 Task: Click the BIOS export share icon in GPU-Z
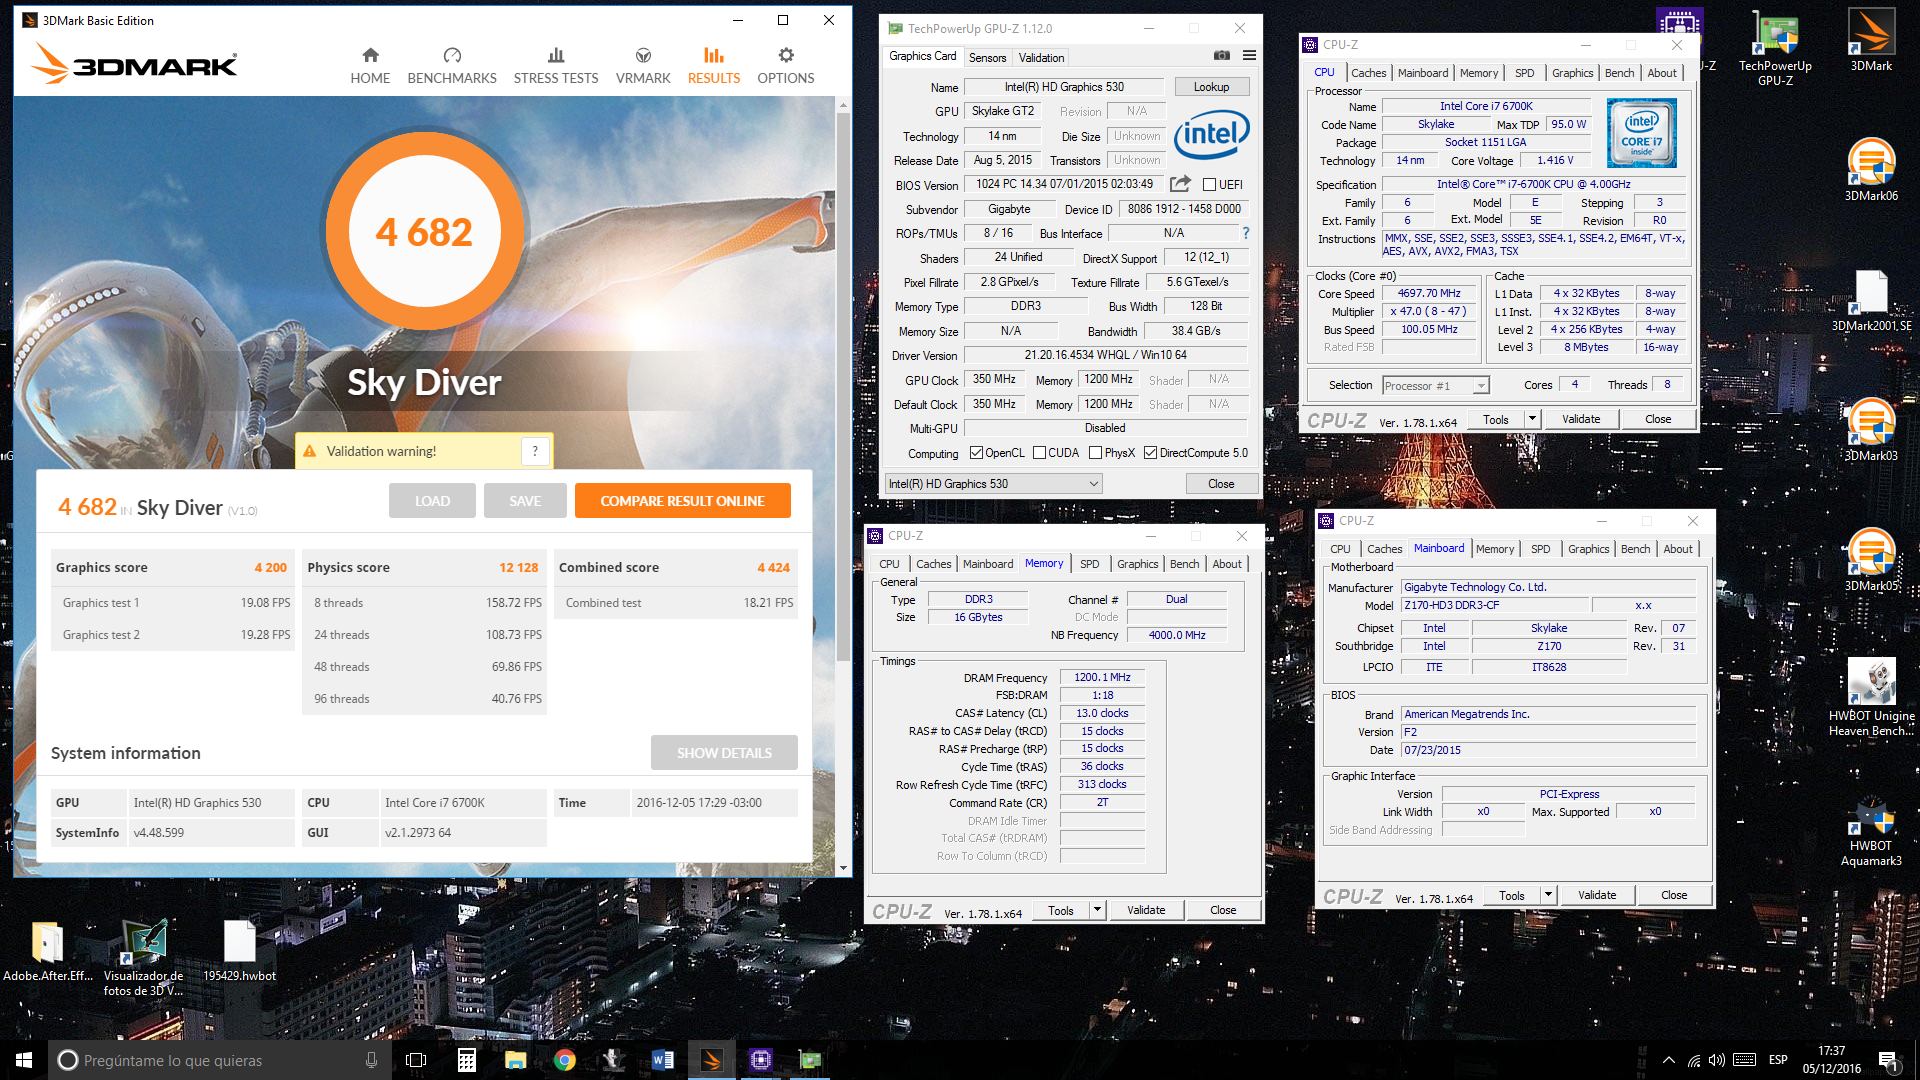tap(1180, 184)
